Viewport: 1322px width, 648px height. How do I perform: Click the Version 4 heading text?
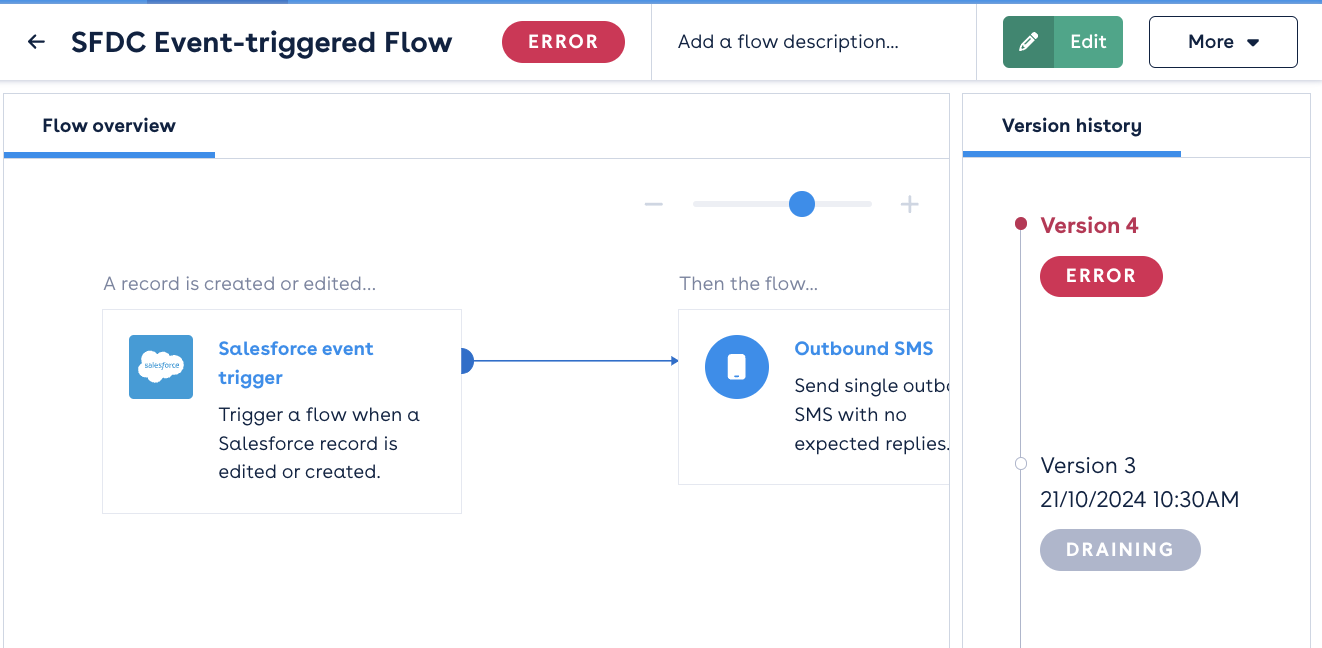pyautogui.click(x=1089, y=226)
